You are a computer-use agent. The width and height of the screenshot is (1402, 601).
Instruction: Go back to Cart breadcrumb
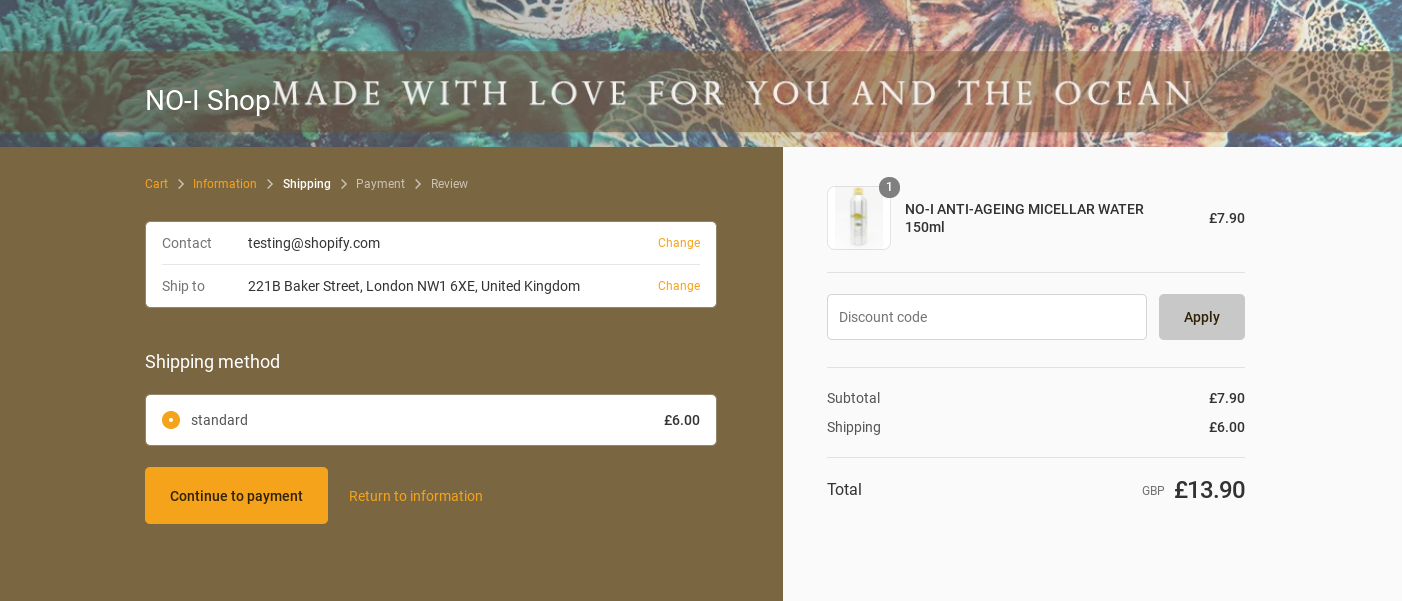(156, 184)
